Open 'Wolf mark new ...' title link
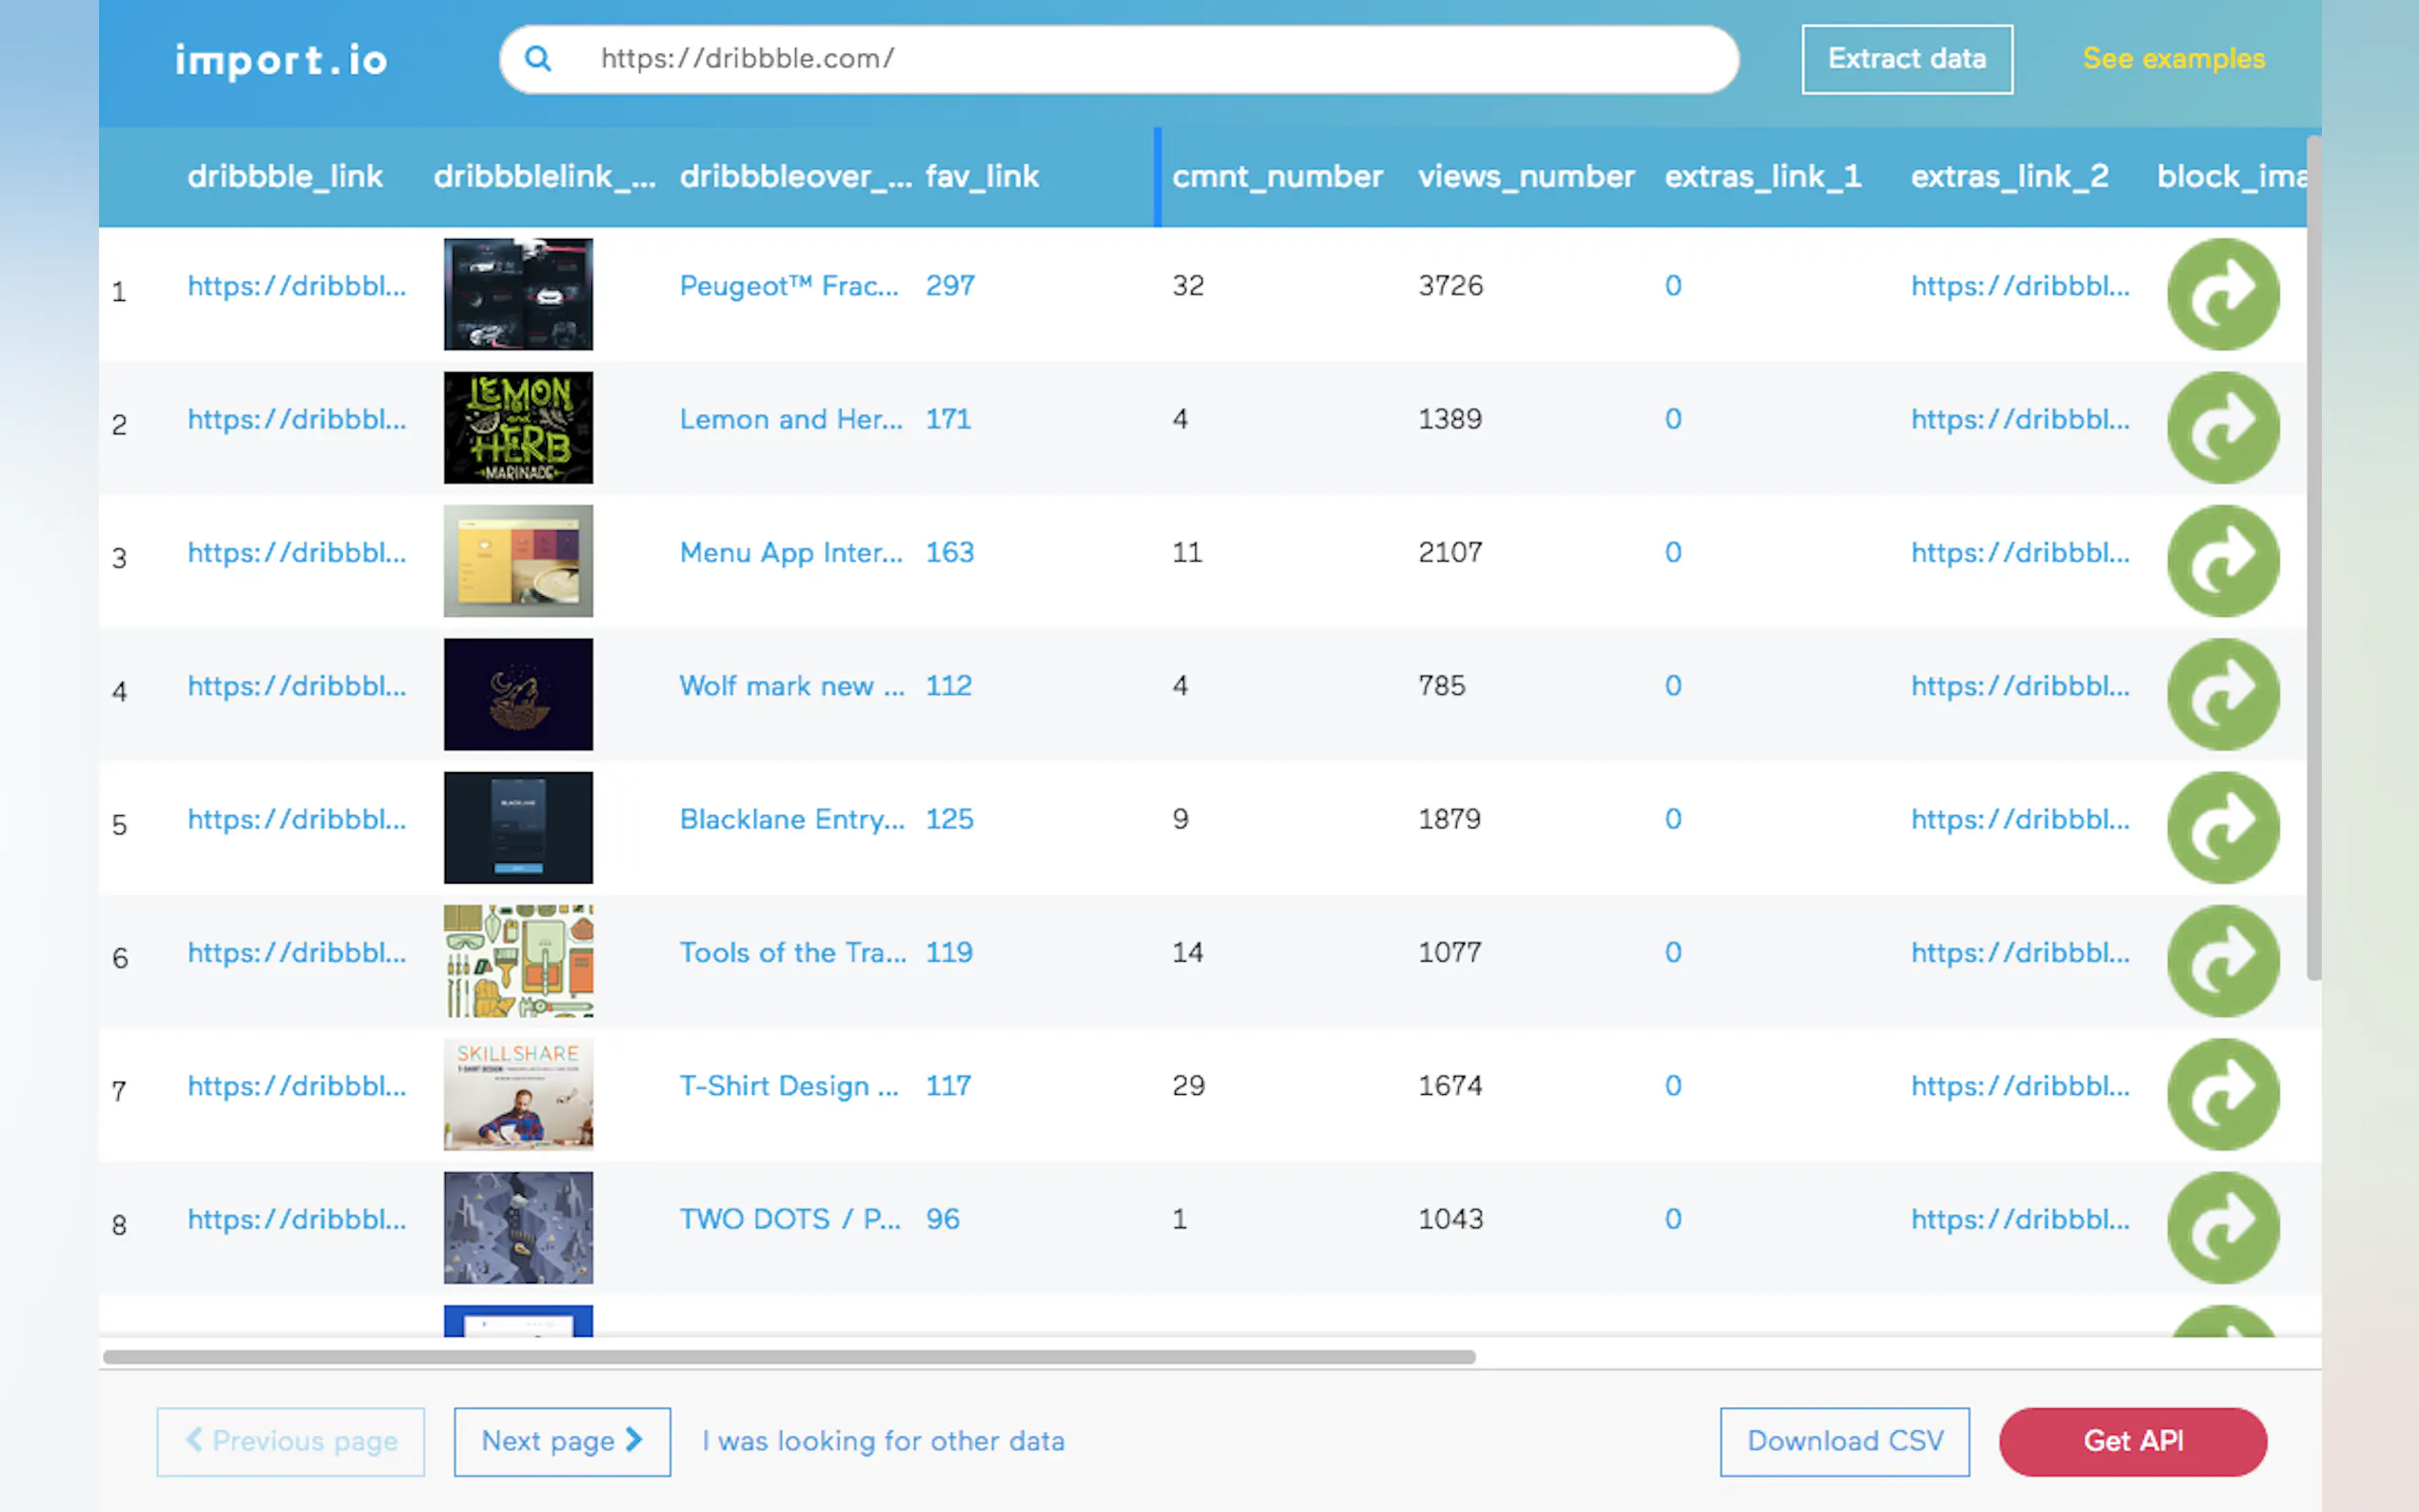Screen dimensions: 2419x1512 (792, 686)
